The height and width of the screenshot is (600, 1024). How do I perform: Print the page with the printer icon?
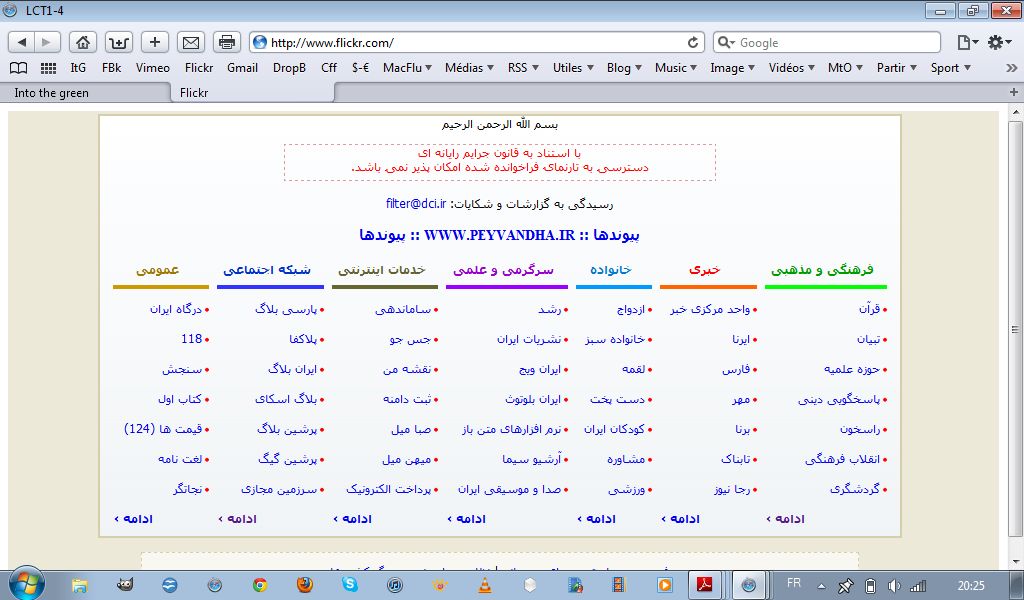tap(227, 42)
